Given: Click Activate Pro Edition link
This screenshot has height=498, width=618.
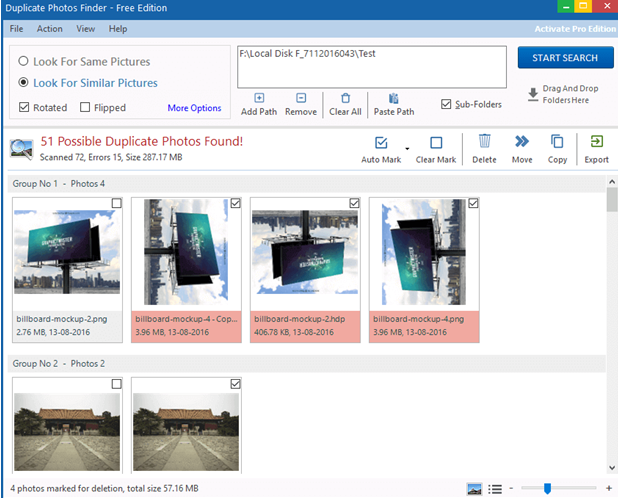Looking at the screenshot, I should (575, 29).
